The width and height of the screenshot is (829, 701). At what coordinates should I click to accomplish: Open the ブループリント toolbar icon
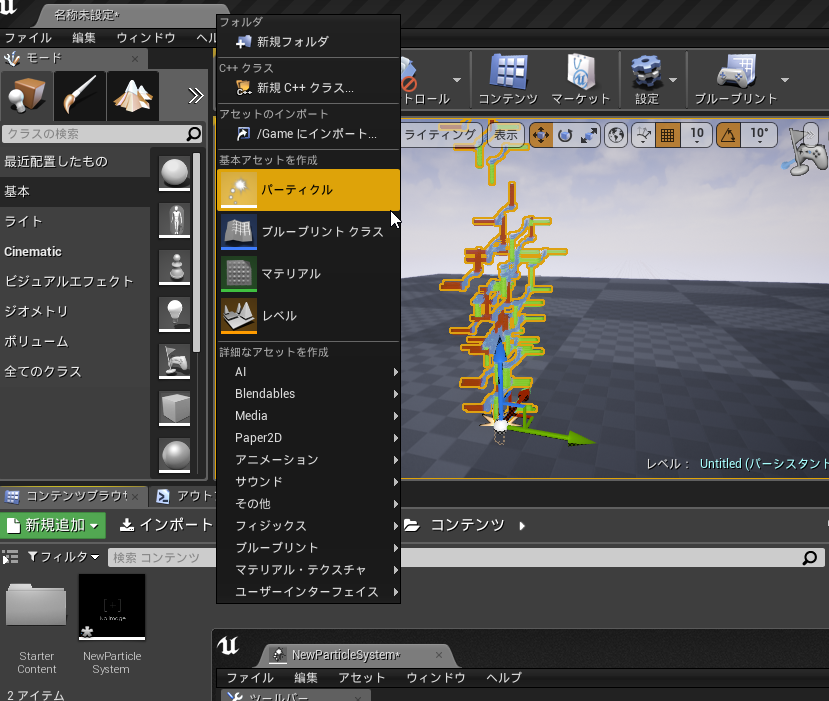[x=735, y=79]
